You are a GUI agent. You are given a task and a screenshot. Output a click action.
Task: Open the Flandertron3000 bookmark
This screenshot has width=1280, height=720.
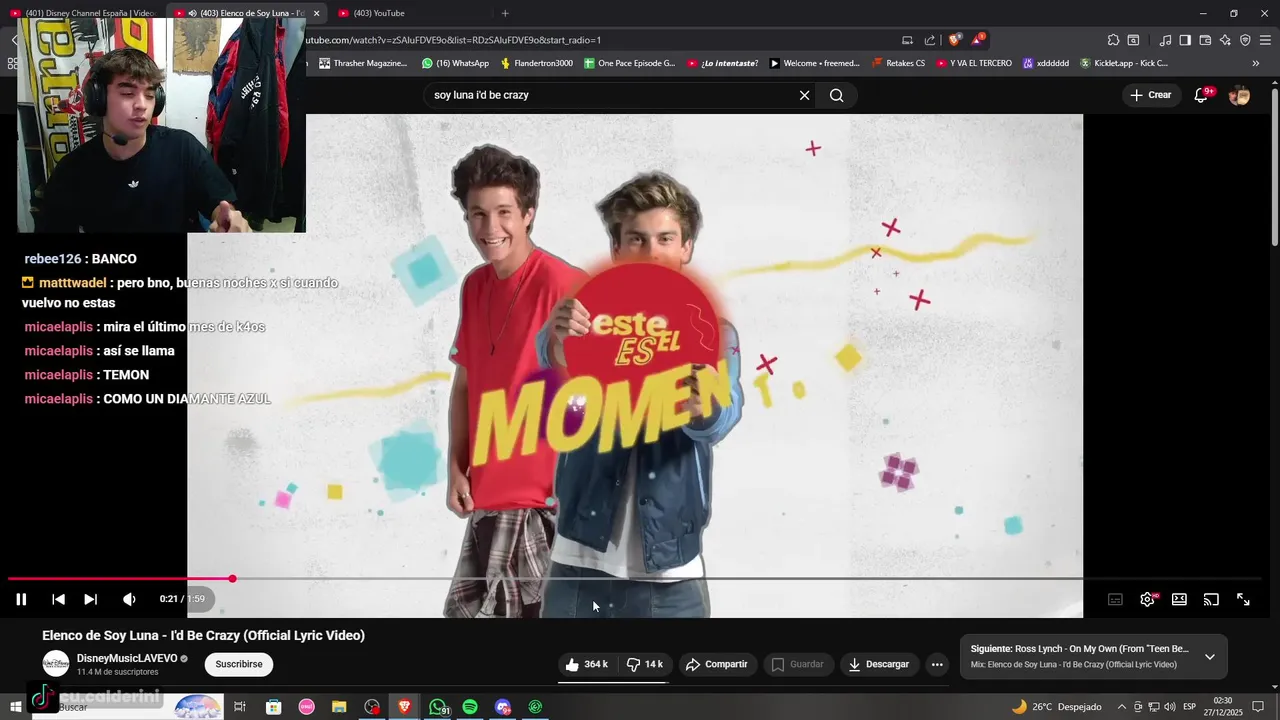click(536, 63)
